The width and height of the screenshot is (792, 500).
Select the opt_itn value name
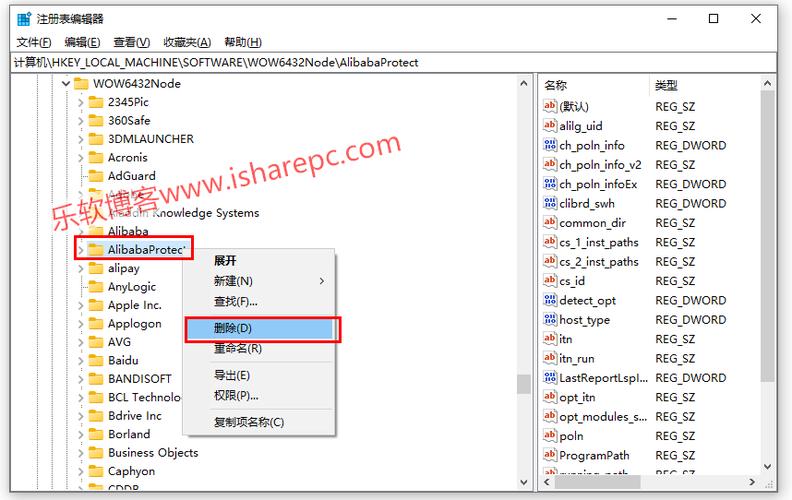pos(577,397)
